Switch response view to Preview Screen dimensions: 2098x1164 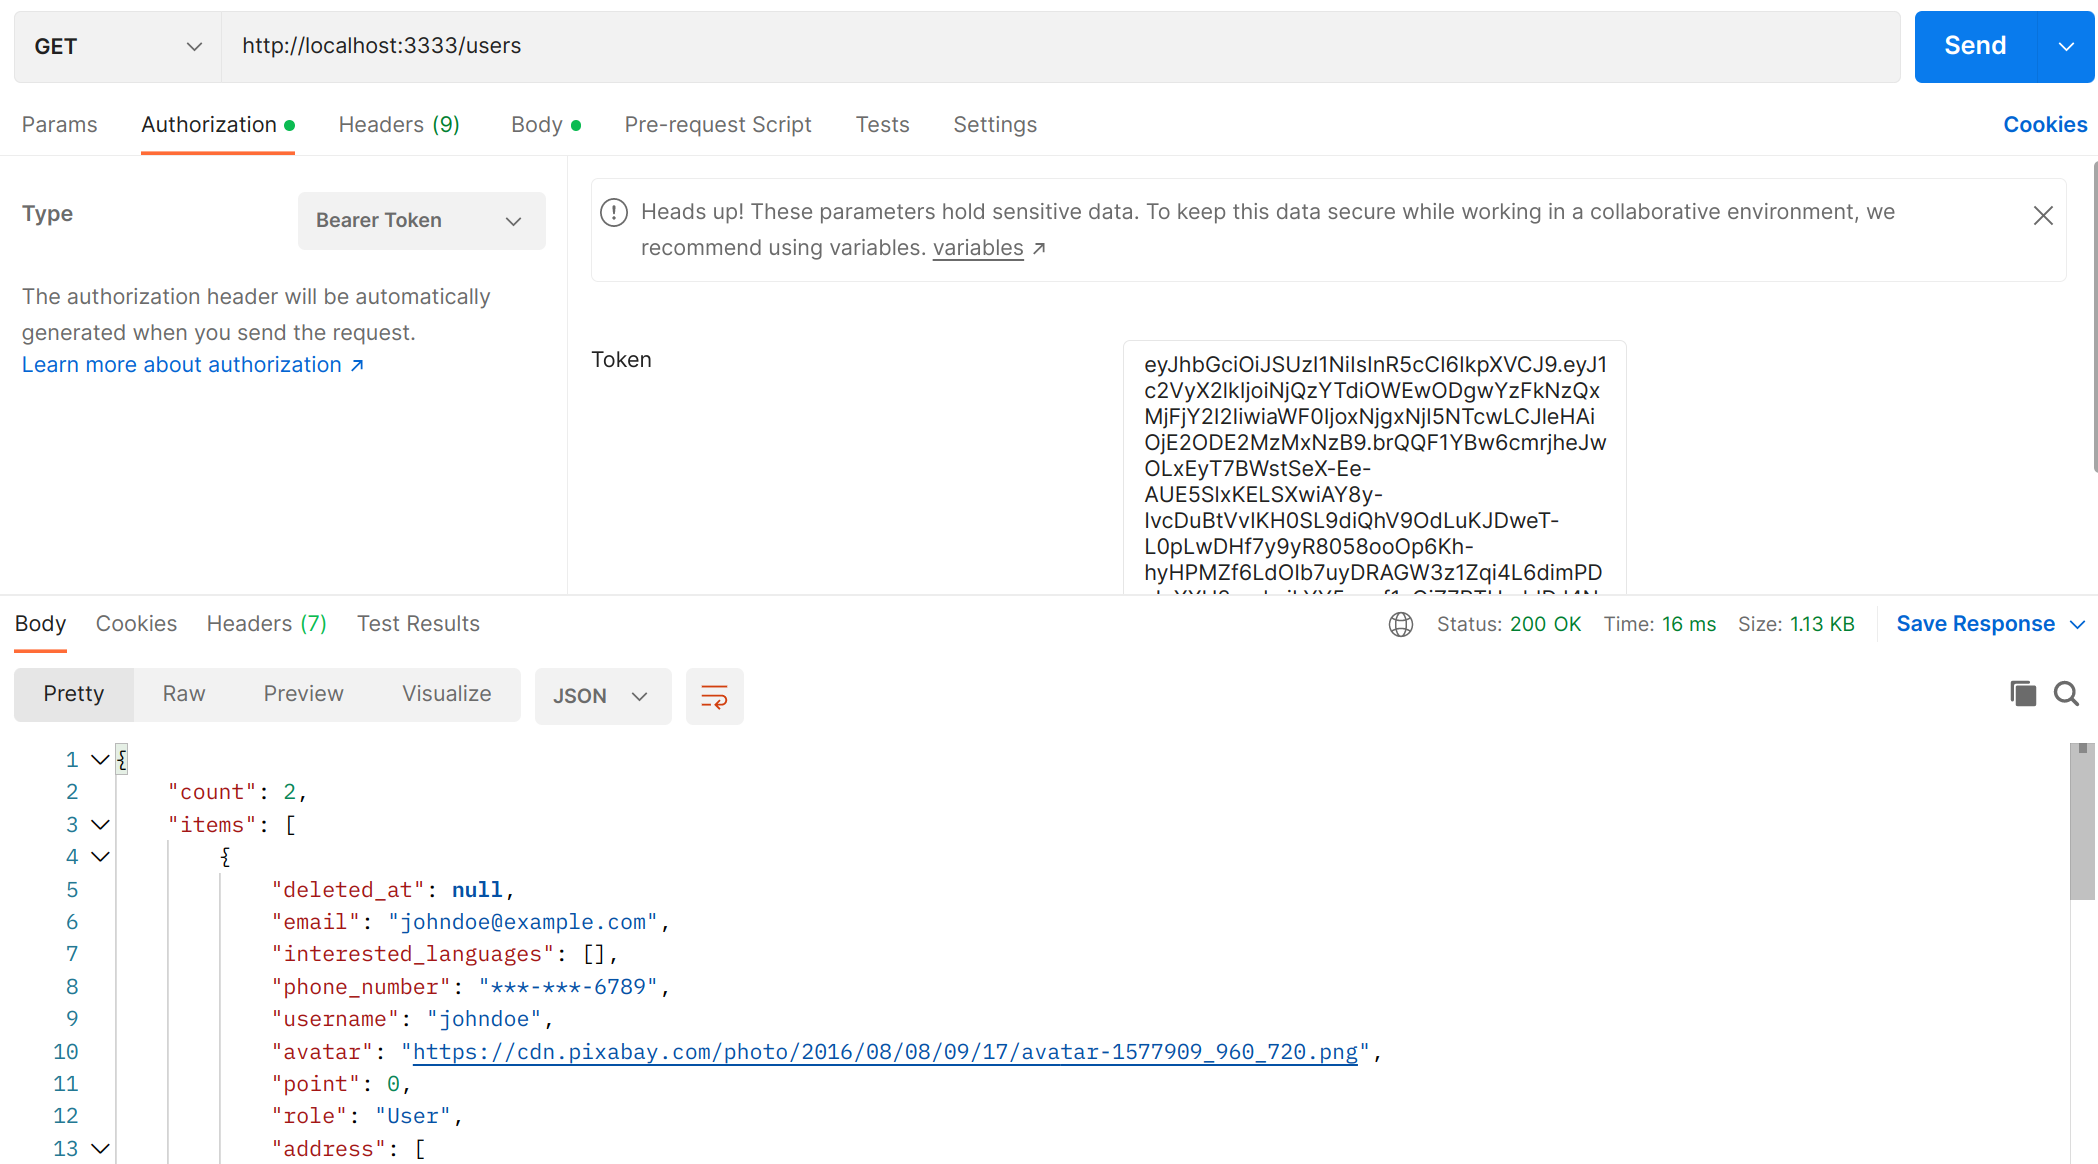[303, 693]
